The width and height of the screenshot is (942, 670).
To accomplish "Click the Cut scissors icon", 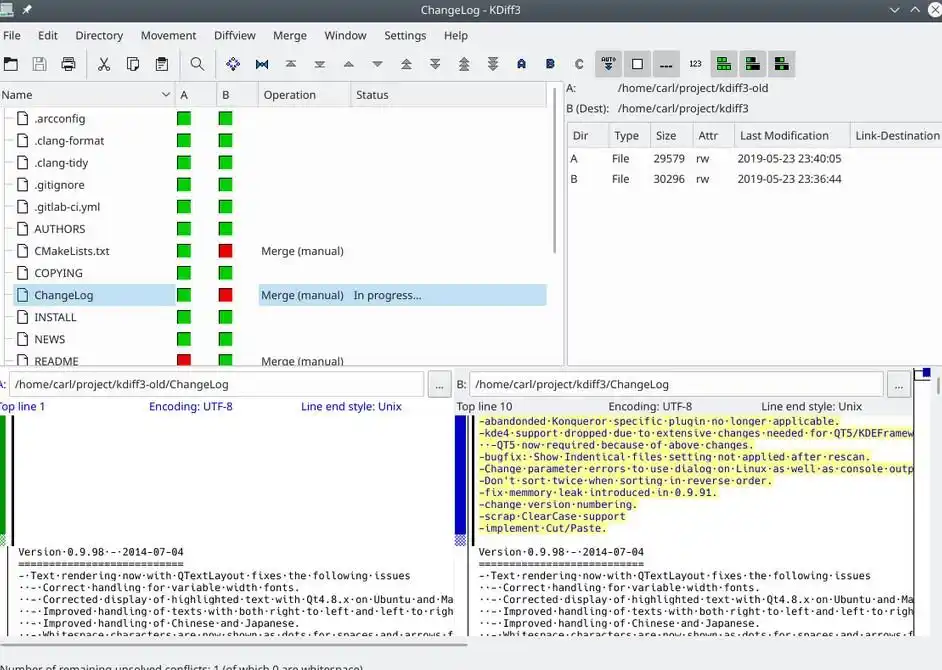I will point(104,64).
